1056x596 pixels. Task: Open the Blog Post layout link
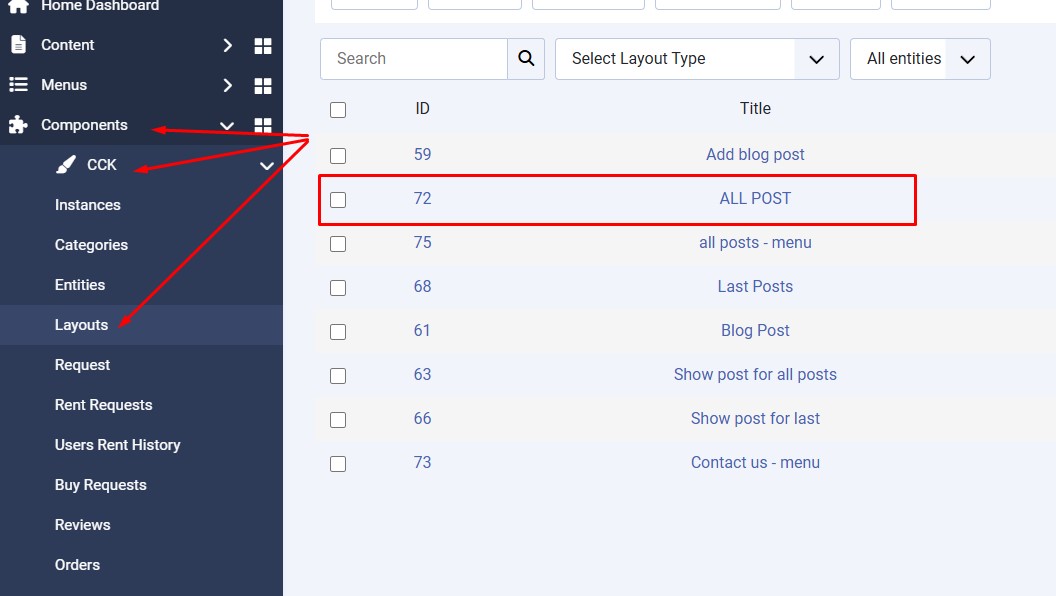pyautogui.click(x=755, y=330)
